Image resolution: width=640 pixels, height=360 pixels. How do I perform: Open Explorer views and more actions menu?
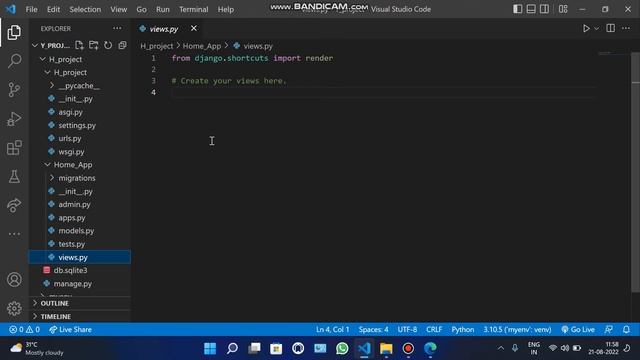coord(117,29)
